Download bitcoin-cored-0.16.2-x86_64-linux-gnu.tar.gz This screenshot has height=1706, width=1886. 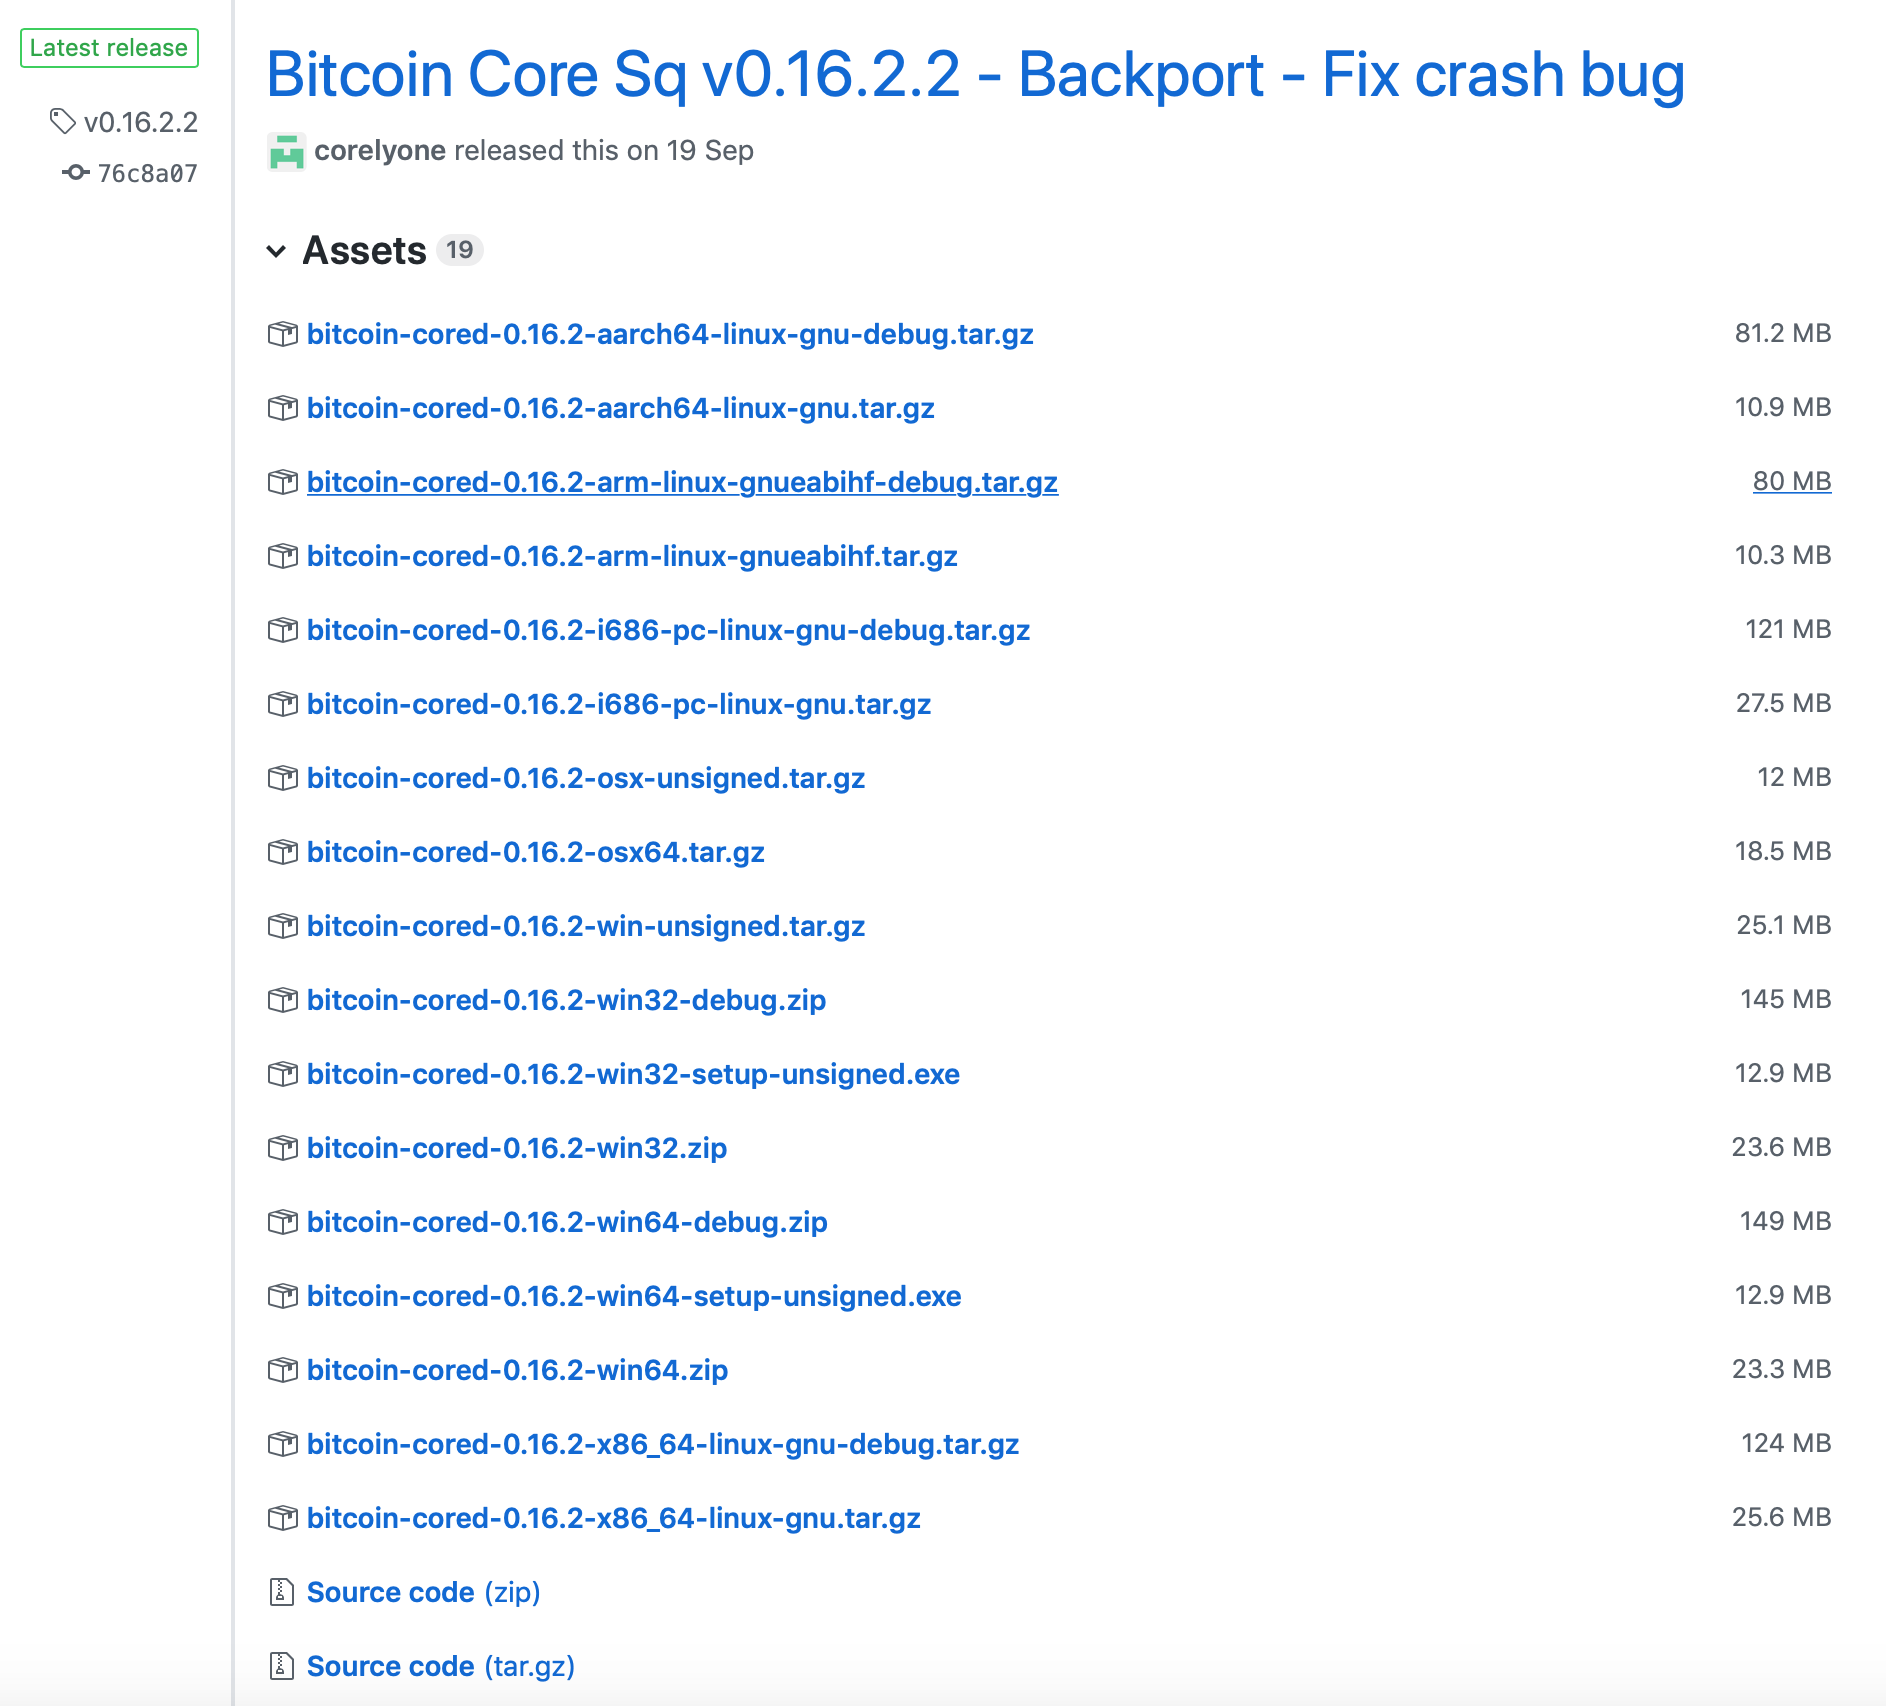[613, 1518]
